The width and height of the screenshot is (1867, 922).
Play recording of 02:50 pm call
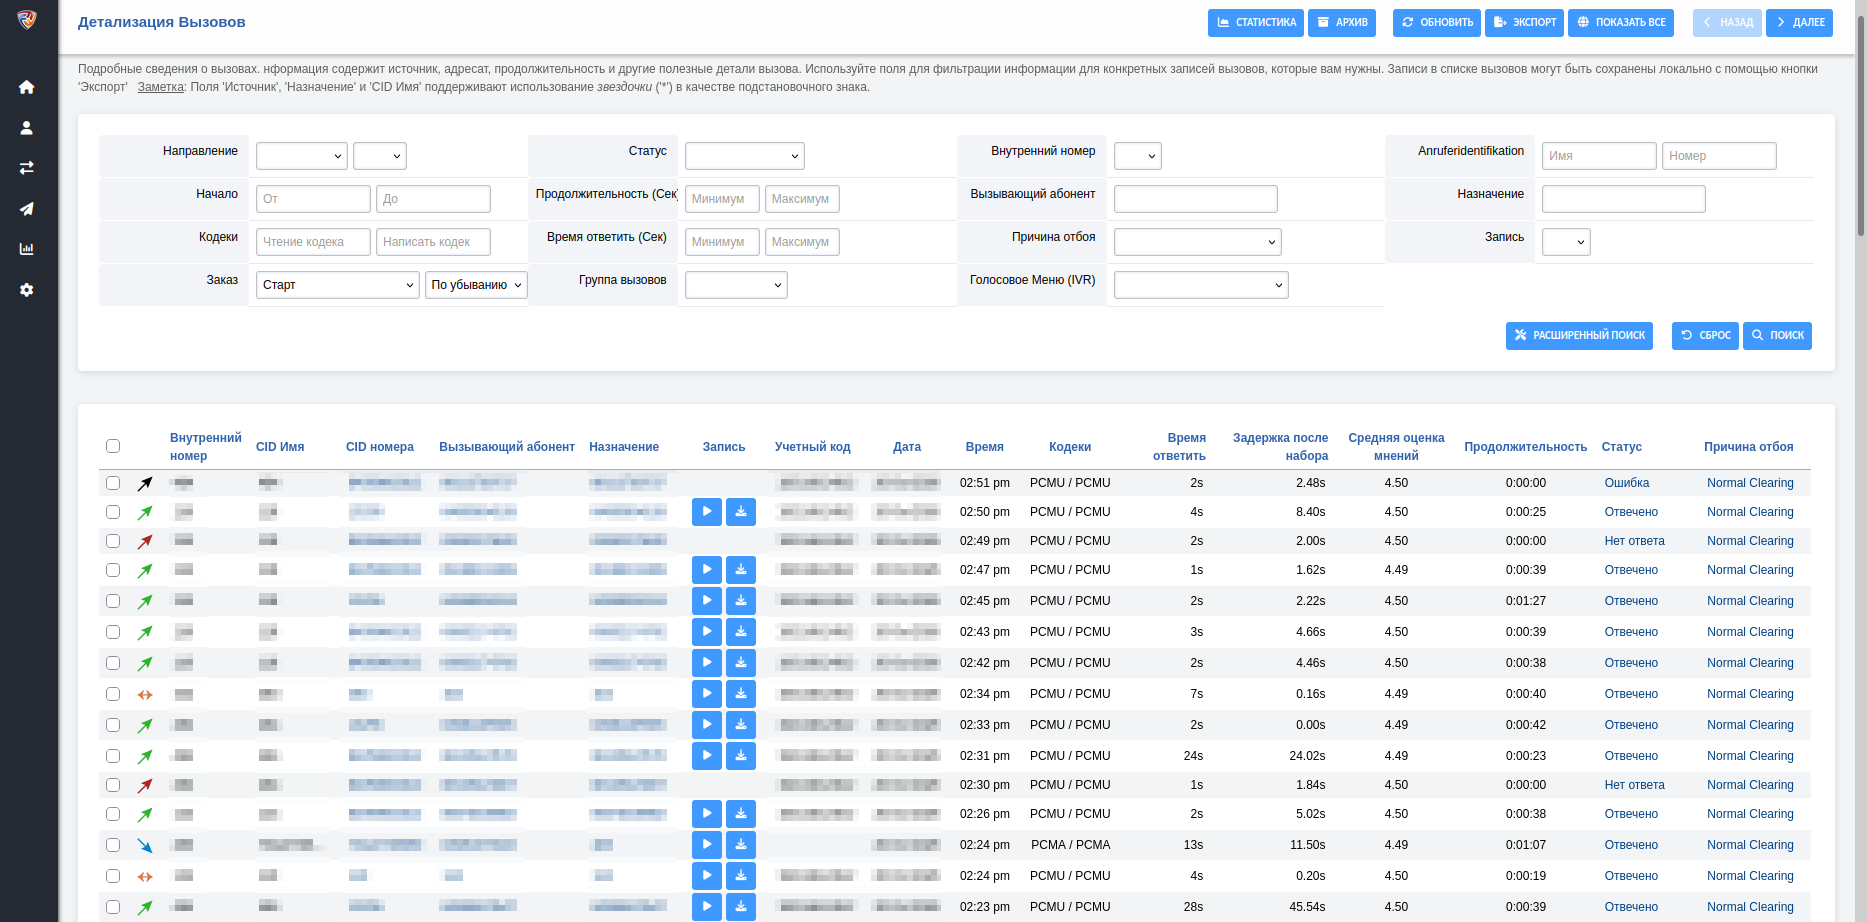(707, 512)
